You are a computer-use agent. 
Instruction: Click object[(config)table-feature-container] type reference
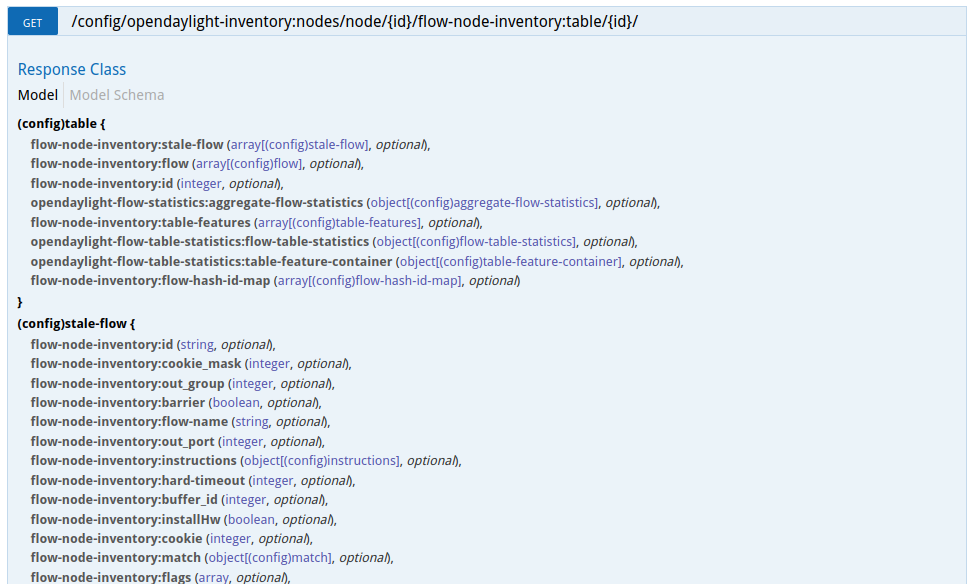pos(511,261)
